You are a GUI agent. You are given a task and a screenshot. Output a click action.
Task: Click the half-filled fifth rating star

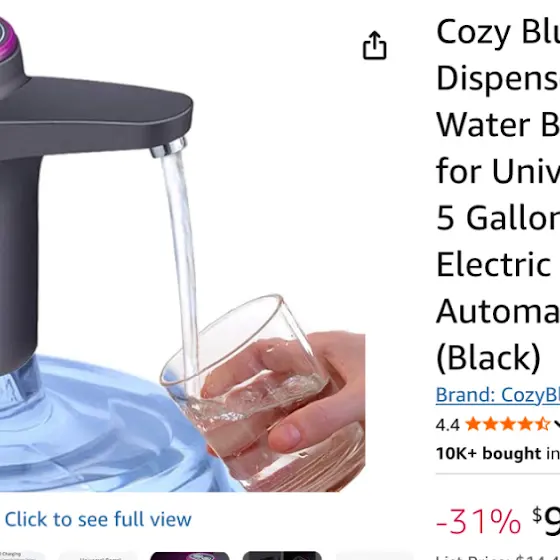542,424
